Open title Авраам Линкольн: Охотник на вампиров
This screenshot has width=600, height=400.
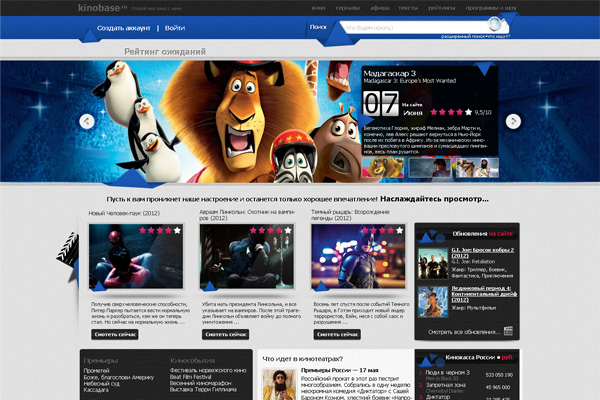(247, 215)
